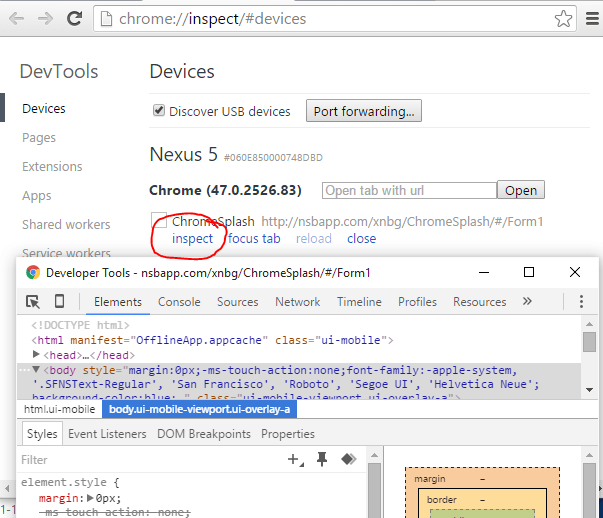Minimize the Developer Tools window

tap(484, 272)
